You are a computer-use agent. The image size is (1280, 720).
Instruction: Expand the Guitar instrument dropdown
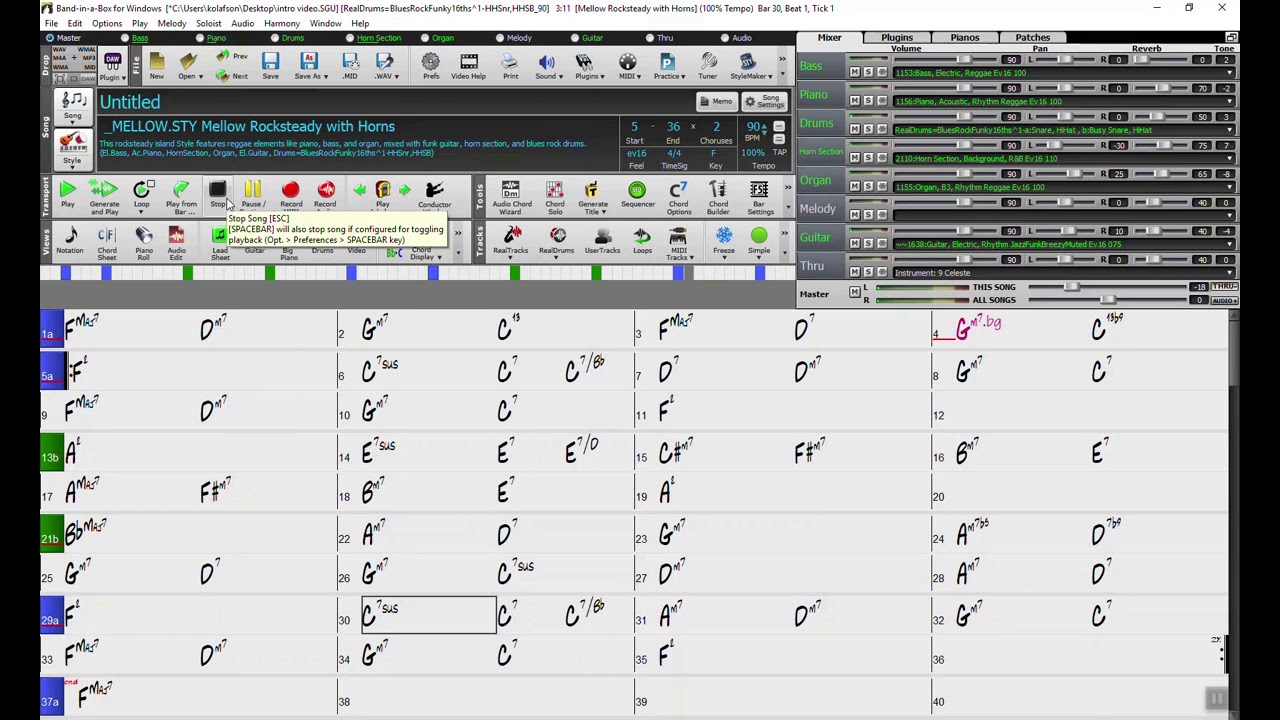1231,244
